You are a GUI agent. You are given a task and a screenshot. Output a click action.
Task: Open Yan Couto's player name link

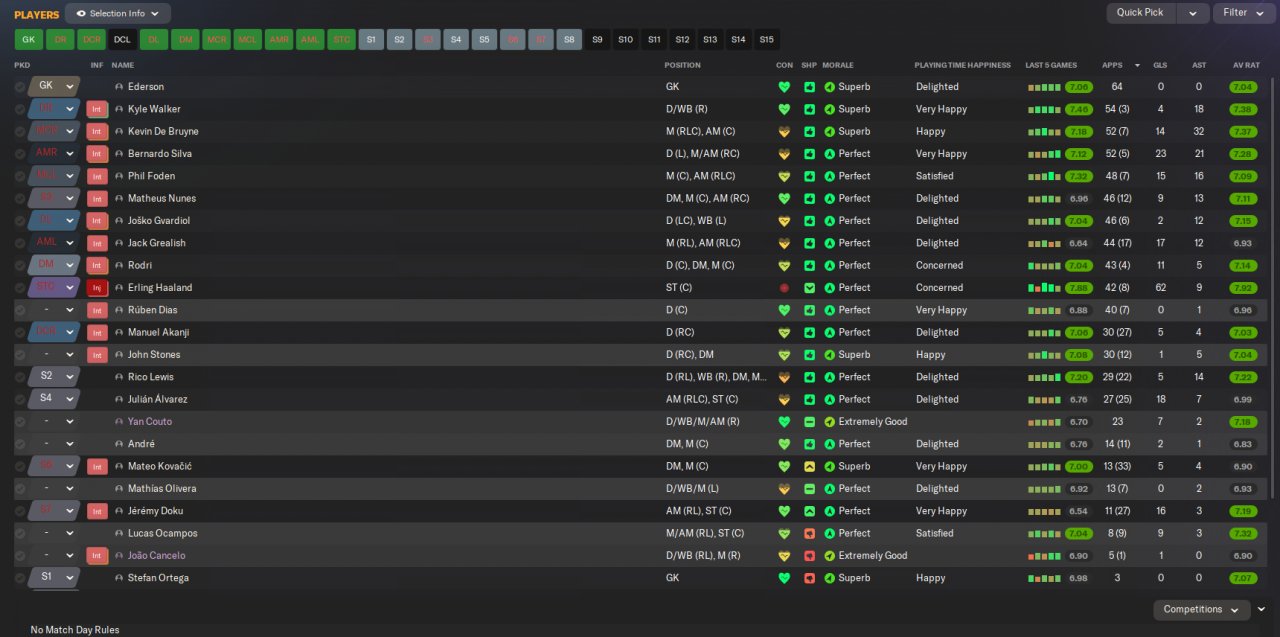pyautogui.click(x=150, y=422)
